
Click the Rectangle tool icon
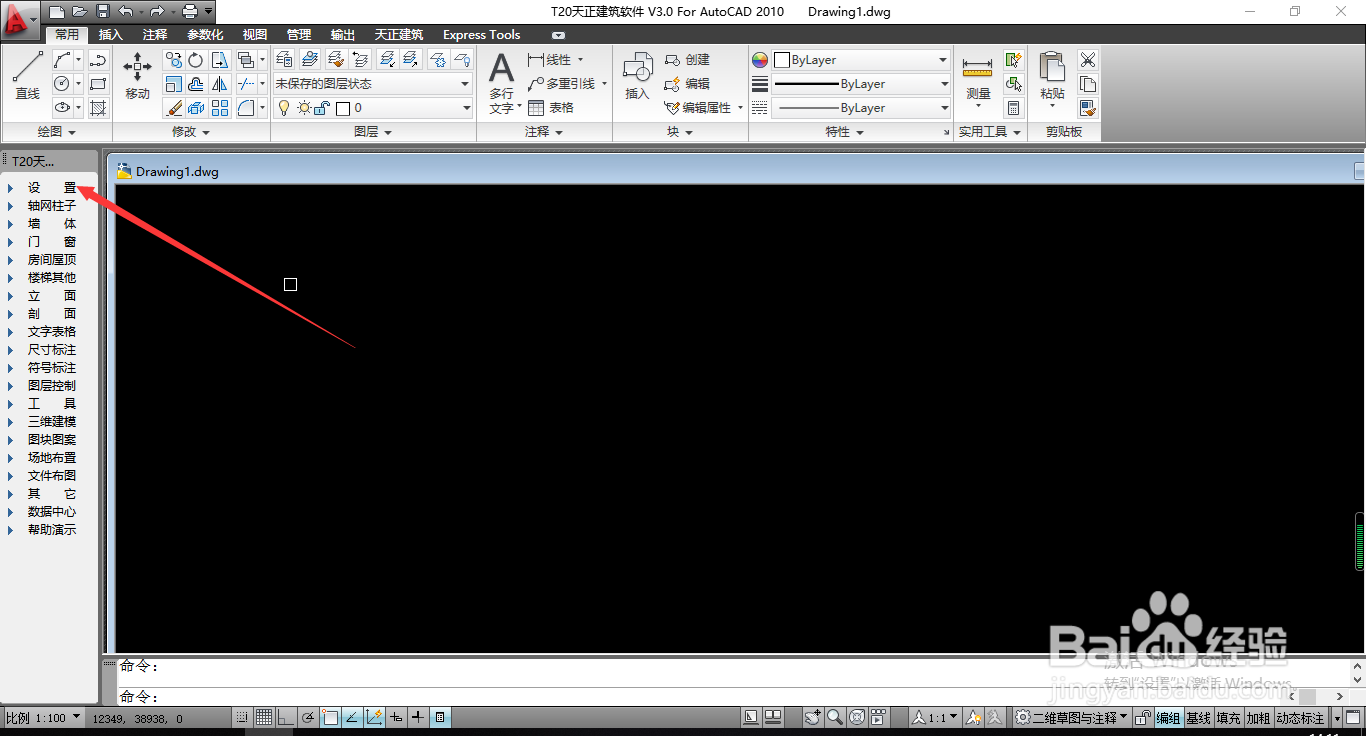tap(98, 84)
